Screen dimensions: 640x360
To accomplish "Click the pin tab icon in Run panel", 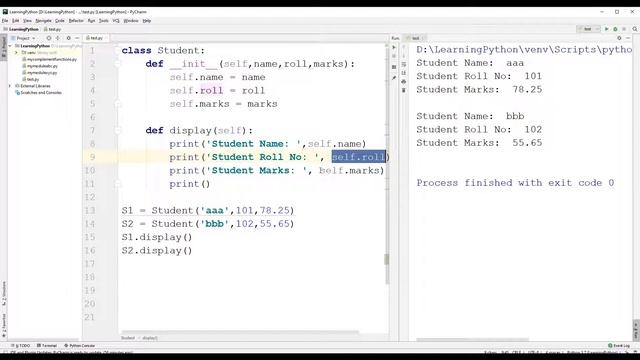I will tap(394, 78).
